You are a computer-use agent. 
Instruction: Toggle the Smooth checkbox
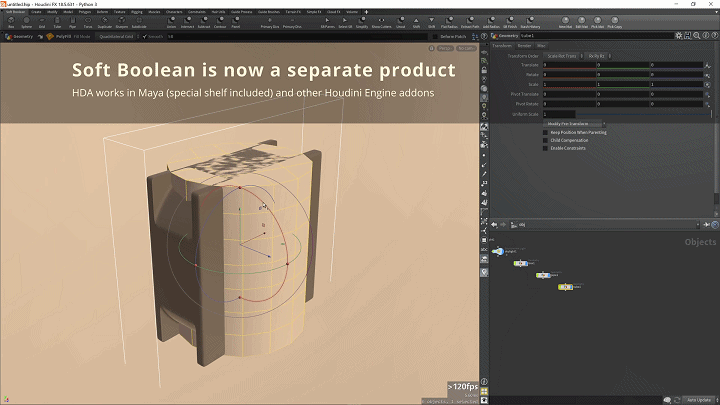click(x=145, y=36)
